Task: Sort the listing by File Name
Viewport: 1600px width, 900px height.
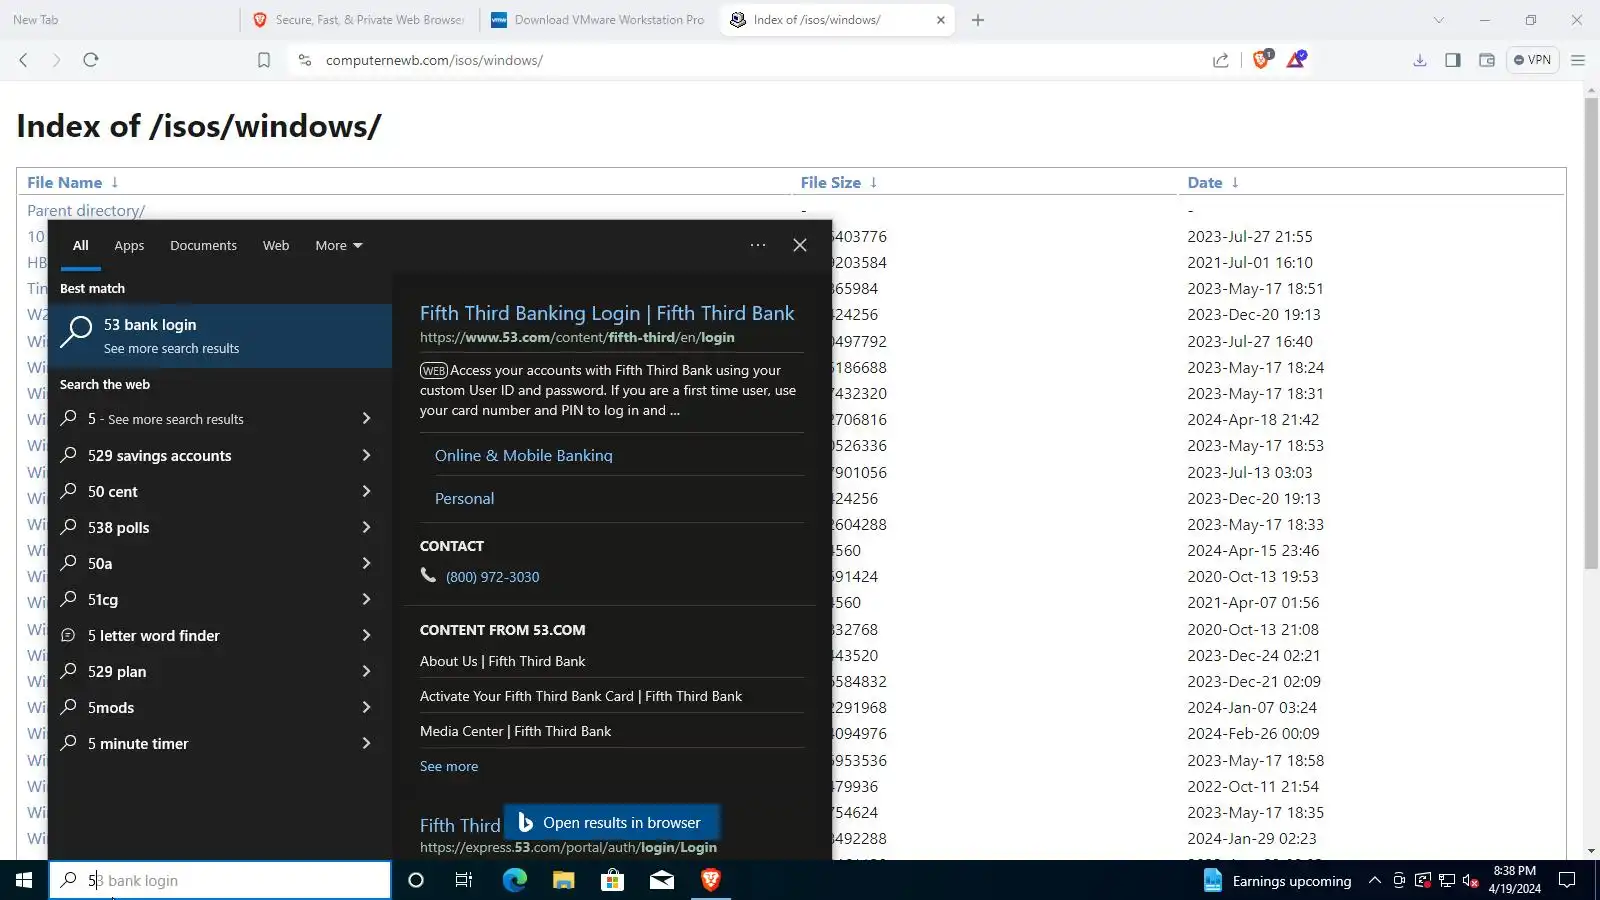Action: (64, 182)
